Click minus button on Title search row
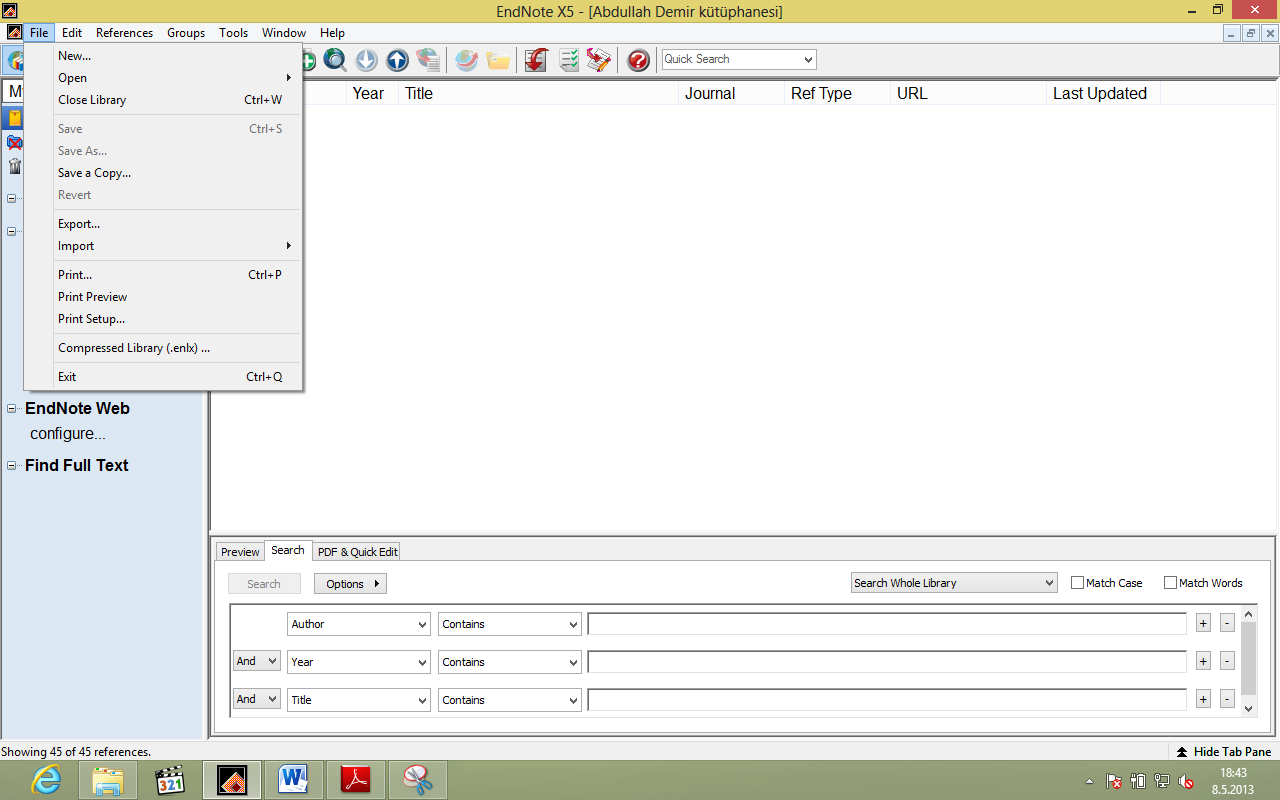The image size is (1280, 800). click(1227, 700)
